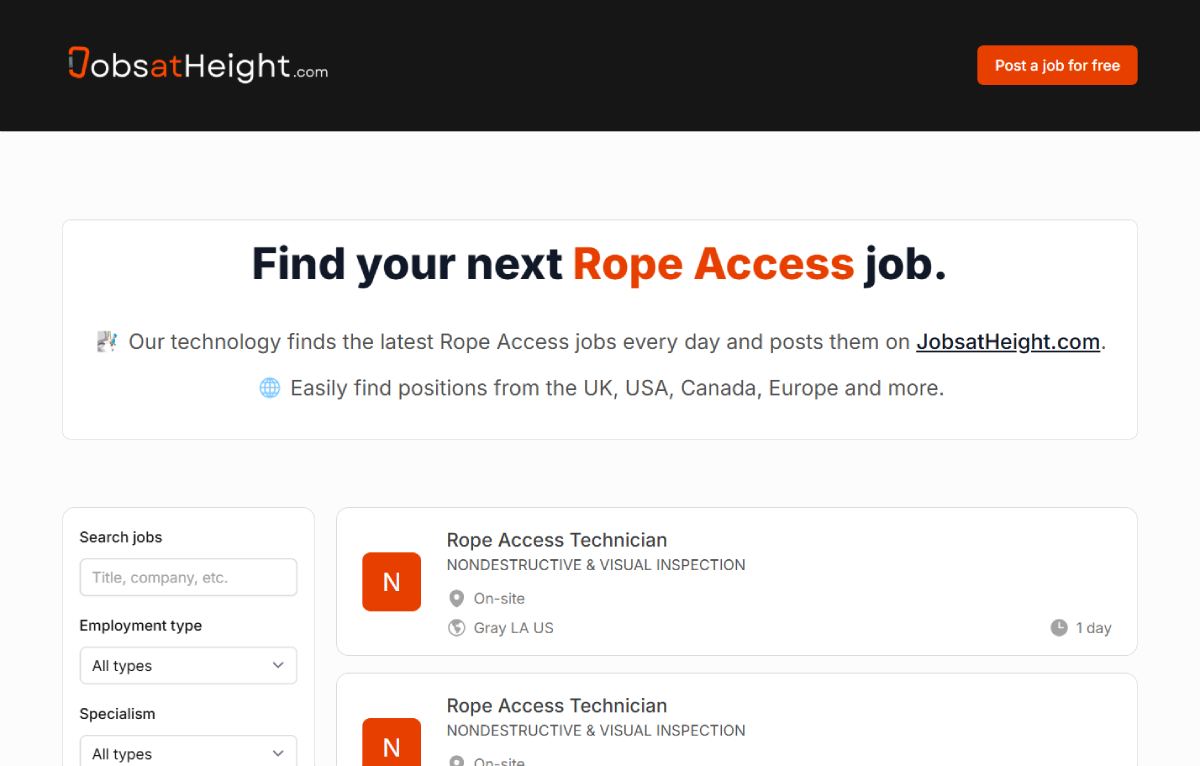Click the clock icon next to 1 day
This screenshot has height=766, width=1200.
coord(1059,628)
